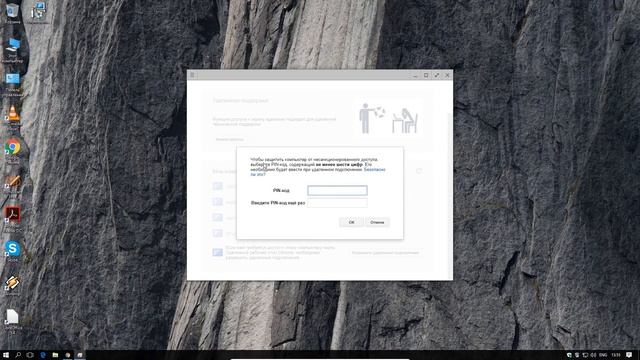Open the hamburger menu in the app title bar
Image resolution: width=640 pixels, height=360 pixels.
click(x=192, y=75)
